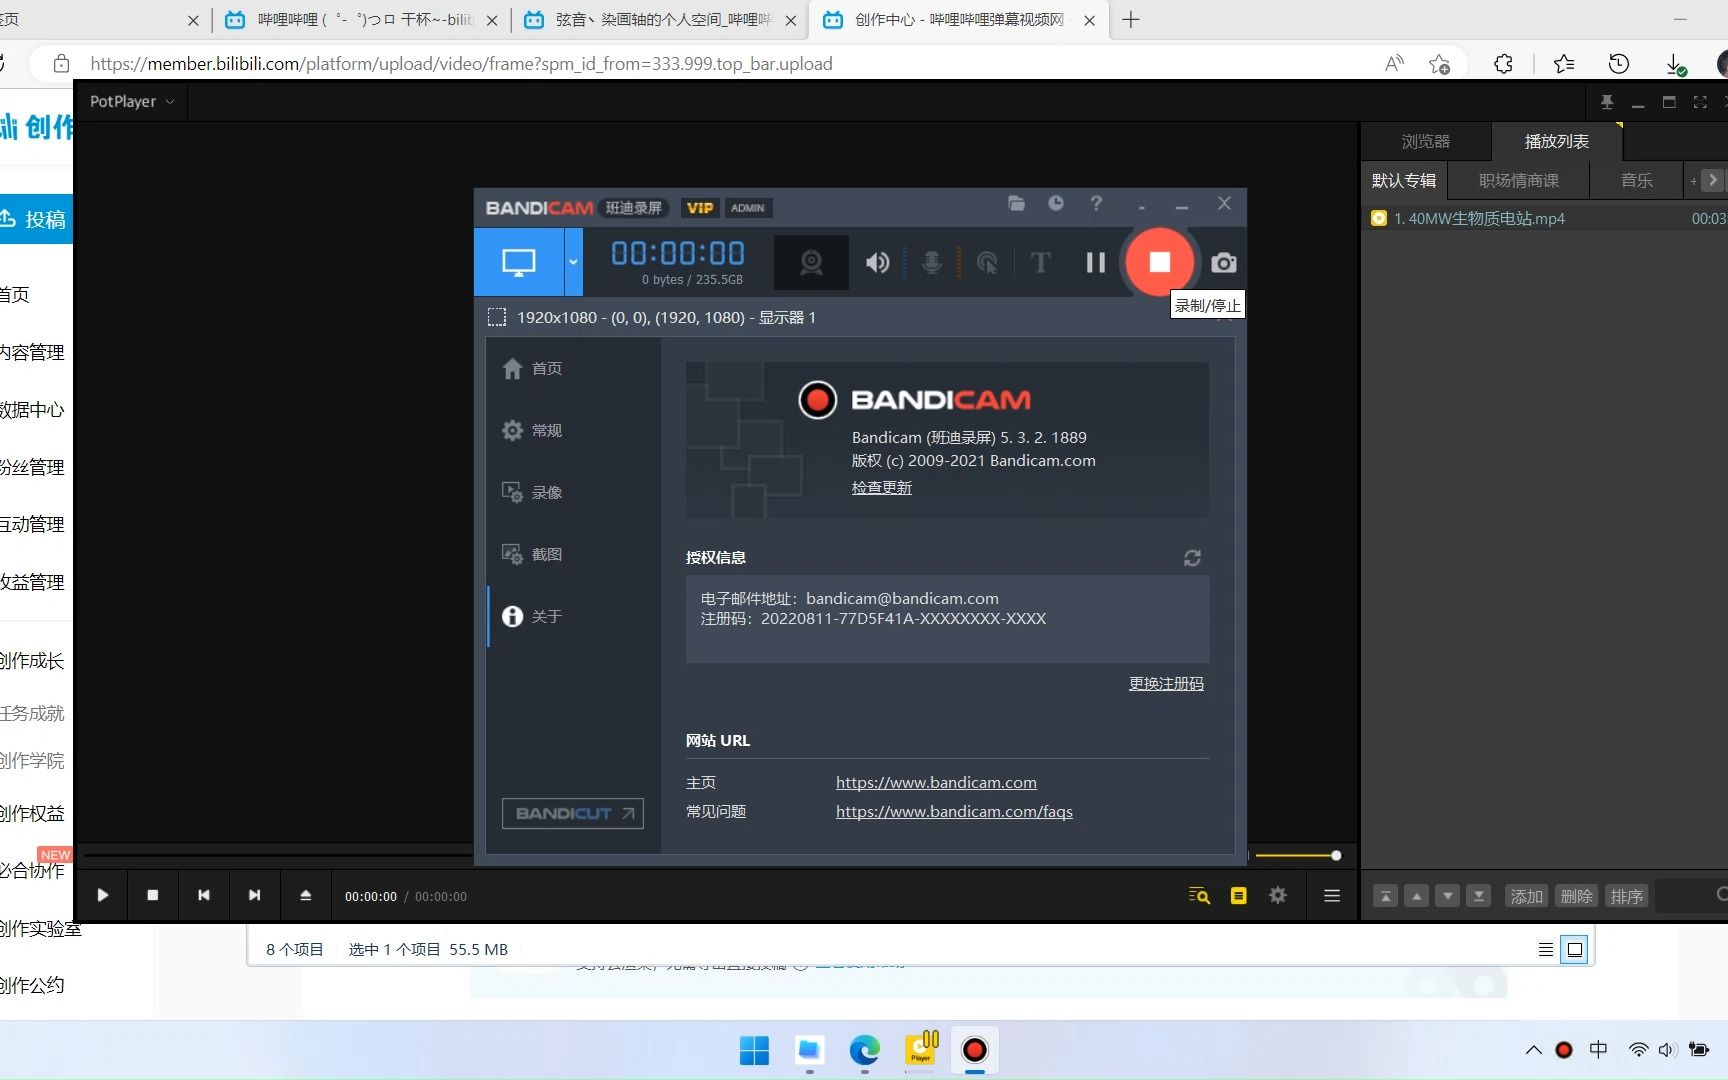
Task: Pin PotPlayer window on top
Action: click(x=1607, y=102)
